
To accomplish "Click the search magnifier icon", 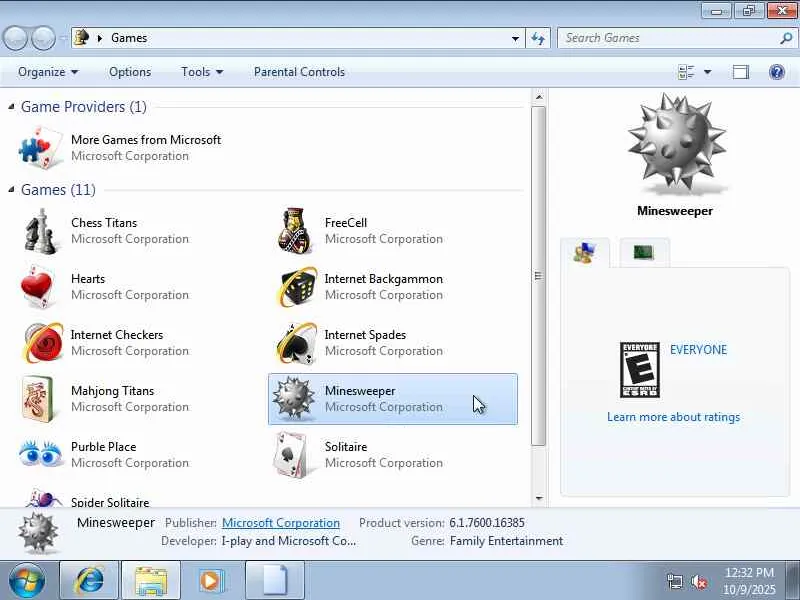I will (786, 38).
